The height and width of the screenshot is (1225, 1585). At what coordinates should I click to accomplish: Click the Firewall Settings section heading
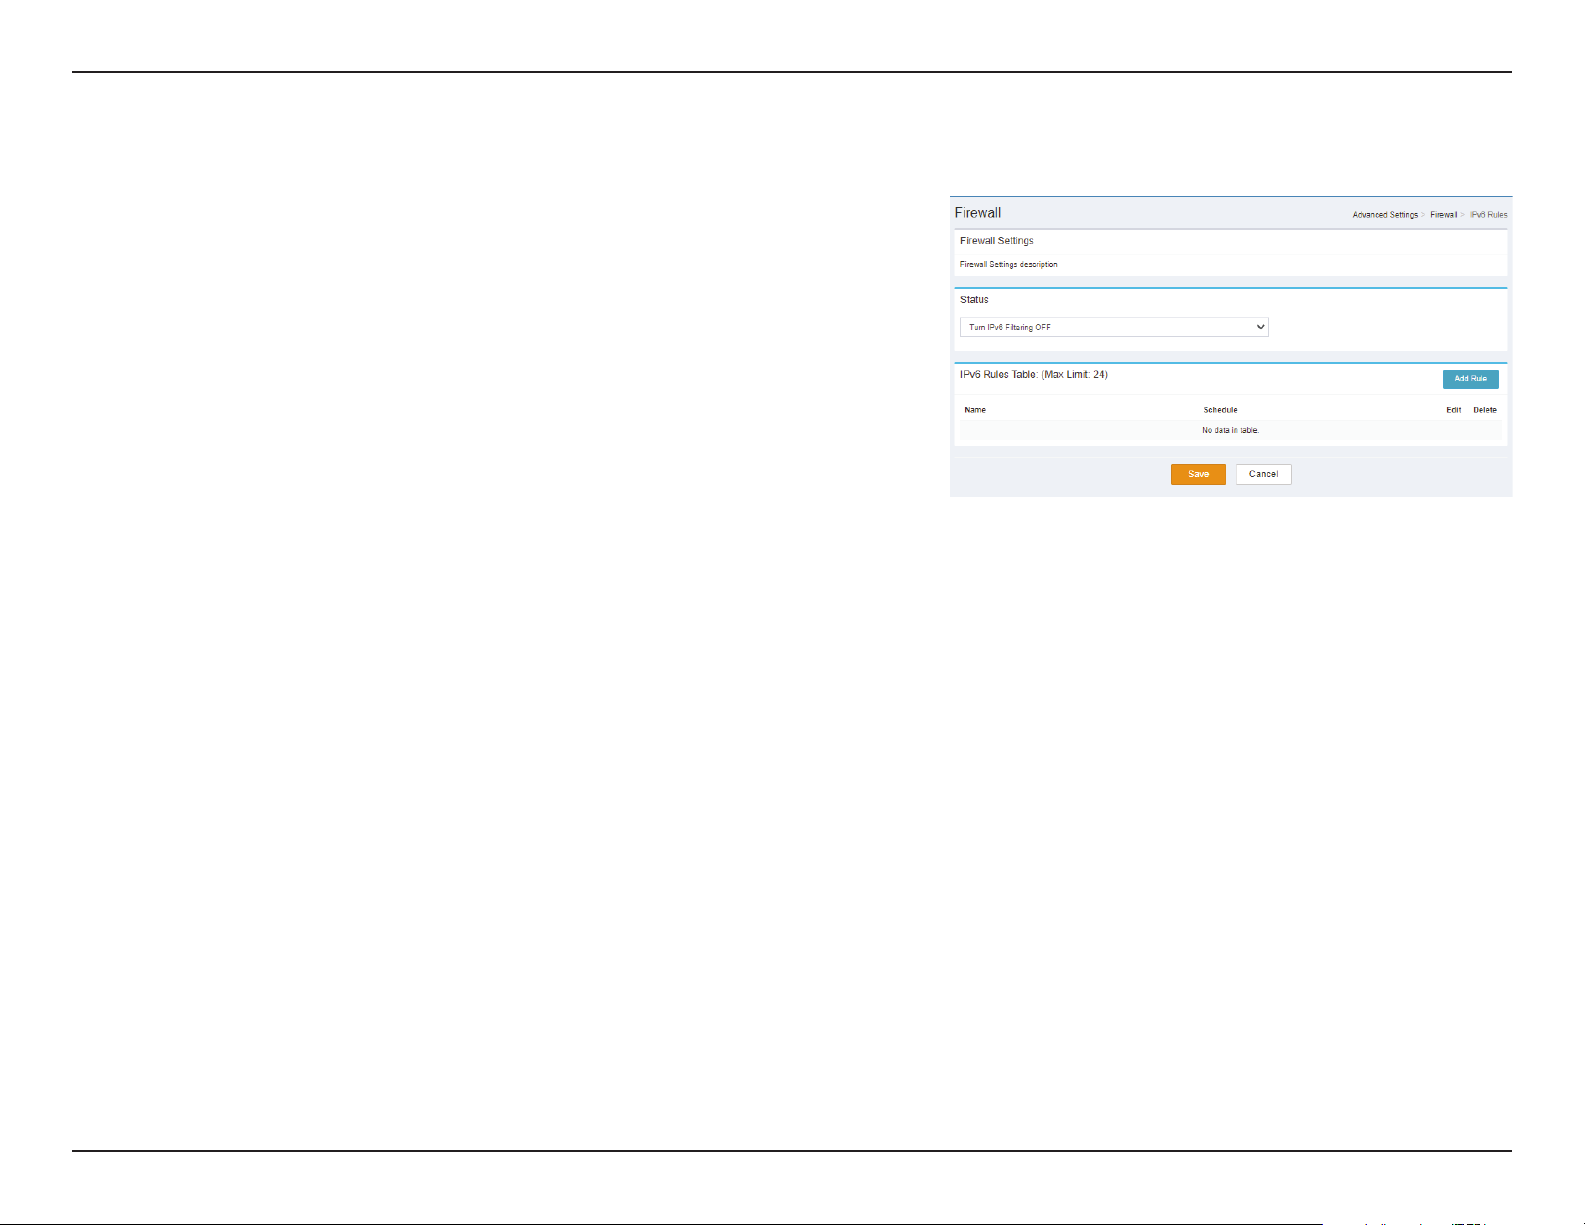pos(996,241)
